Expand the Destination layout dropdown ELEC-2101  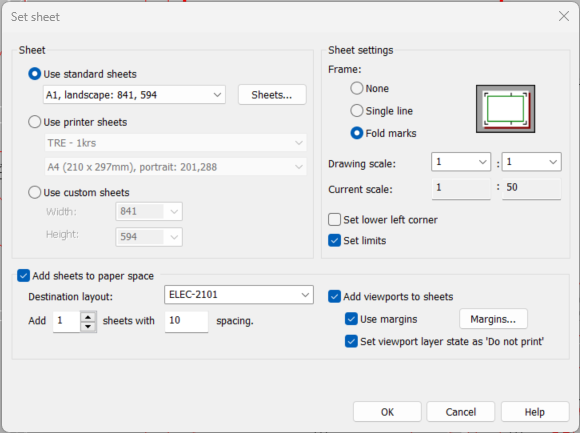[239, 295]
